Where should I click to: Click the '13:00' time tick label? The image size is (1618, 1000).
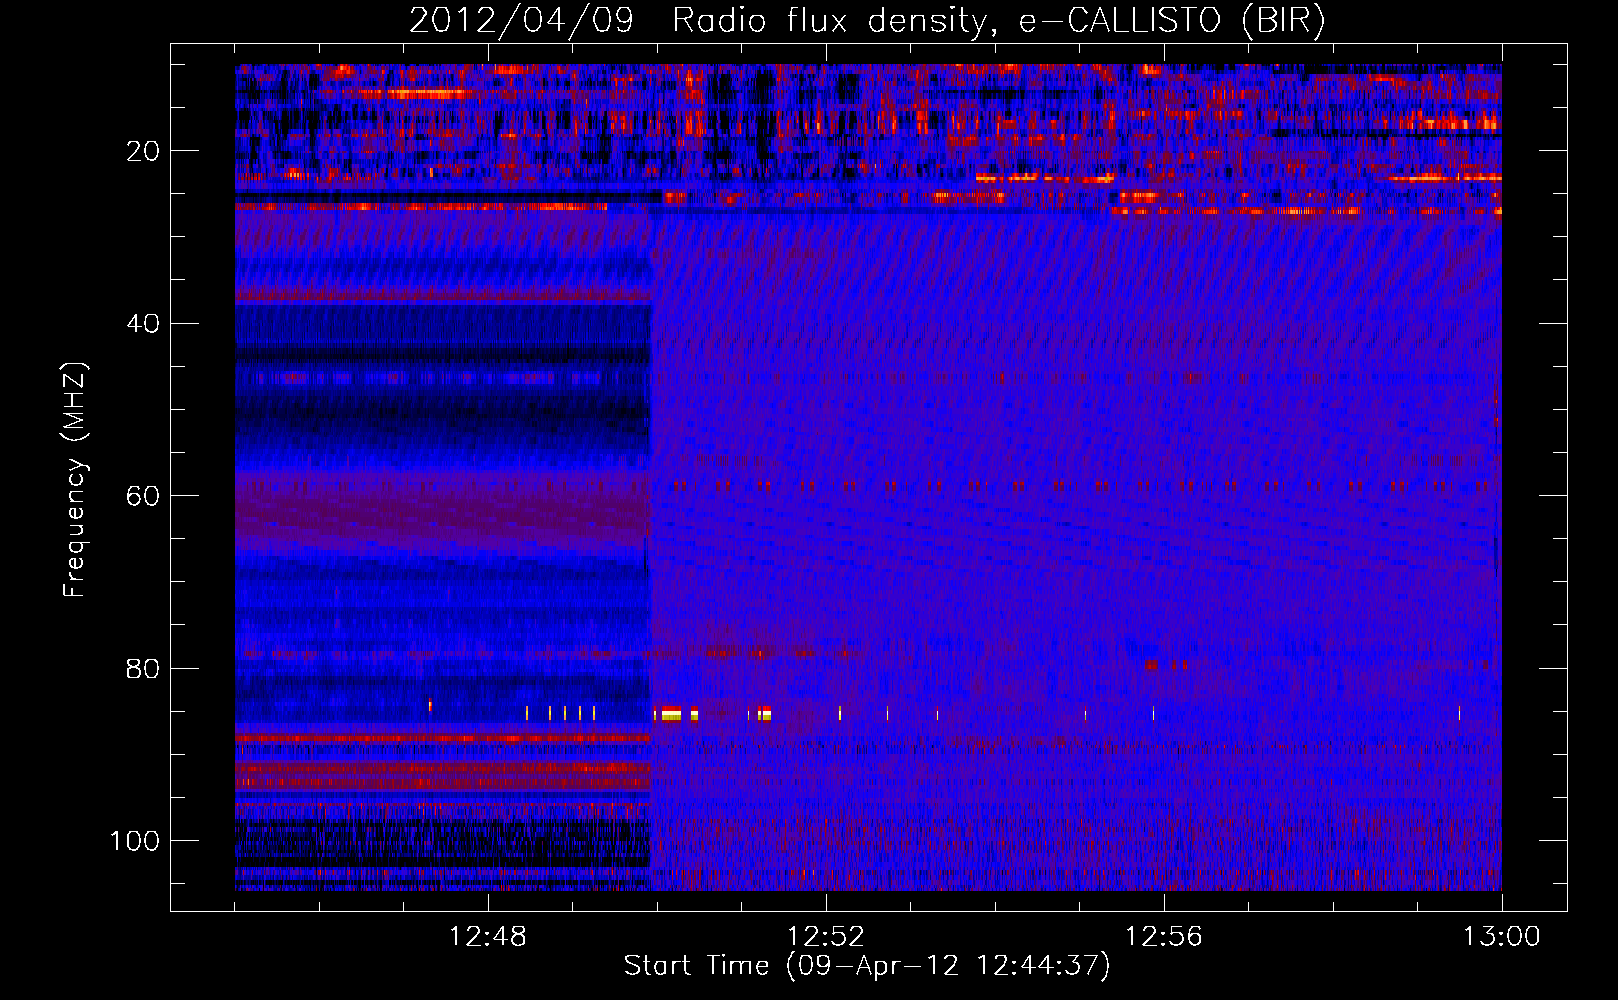click(1502, 937)
